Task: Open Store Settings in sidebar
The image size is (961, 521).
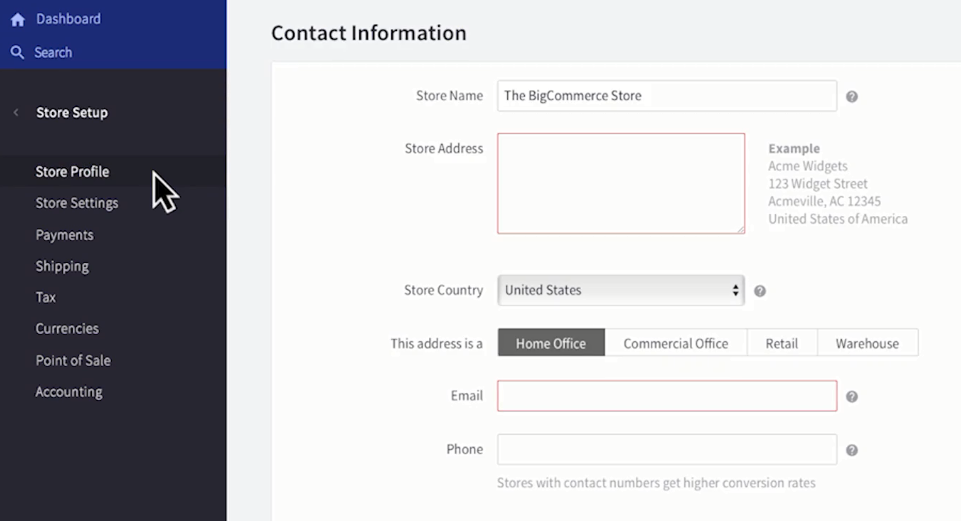Action: click(x=77, y=203)
